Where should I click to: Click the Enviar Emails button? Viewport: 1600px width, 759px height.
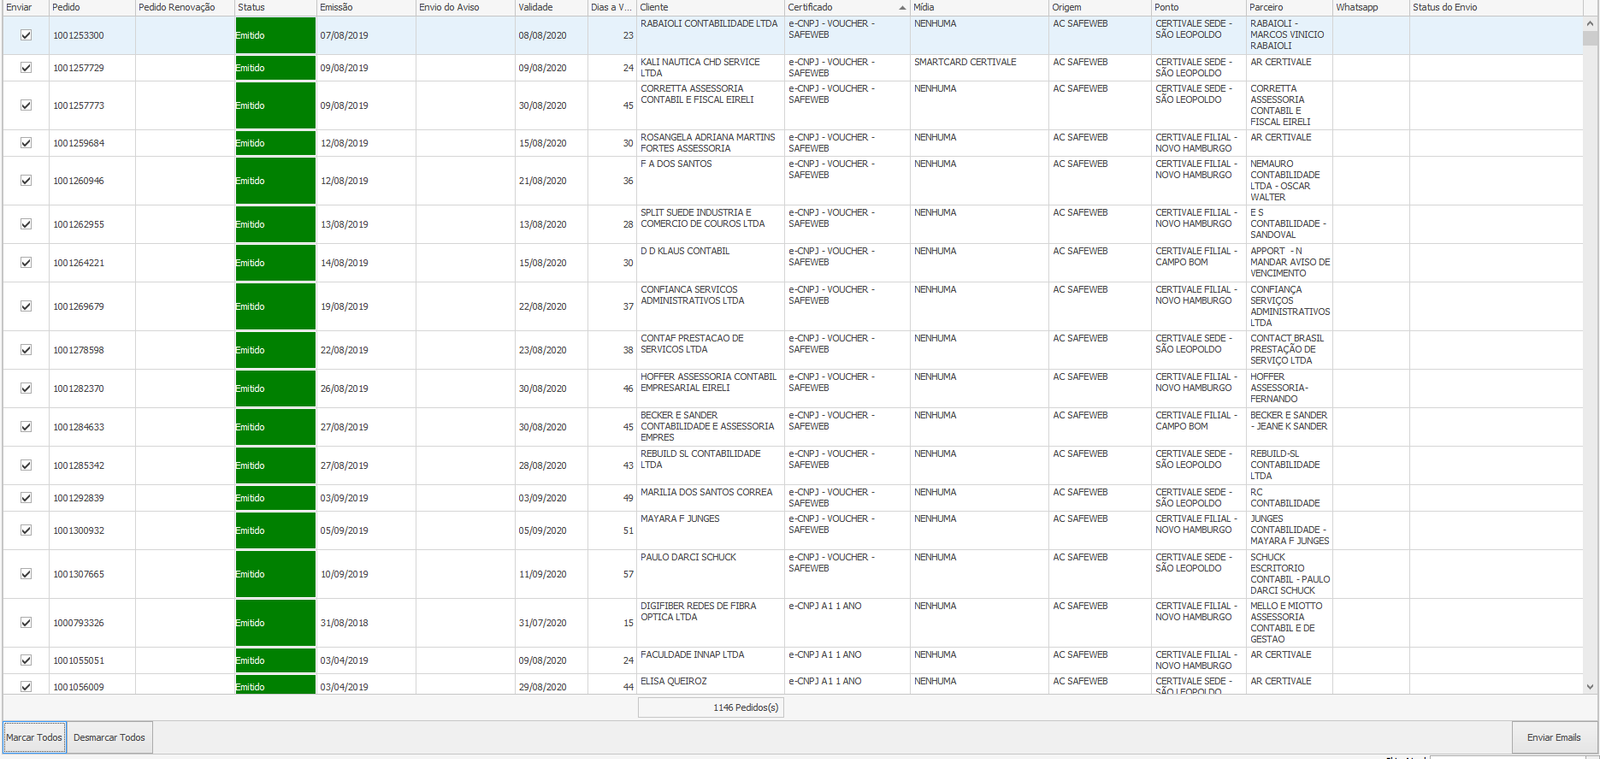tap(1553, 738)
